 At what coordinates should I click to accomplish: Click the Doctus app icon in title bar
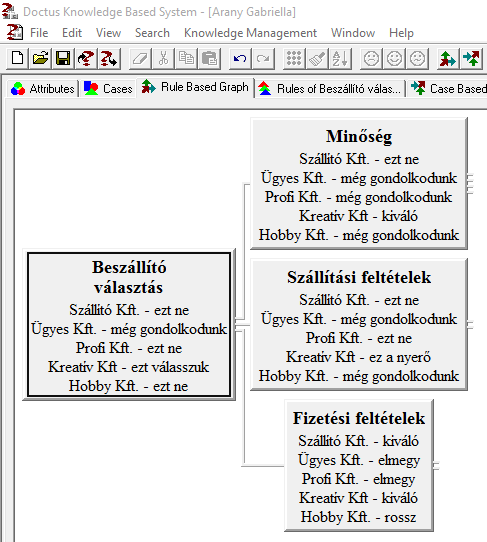[x=10, y=11]
